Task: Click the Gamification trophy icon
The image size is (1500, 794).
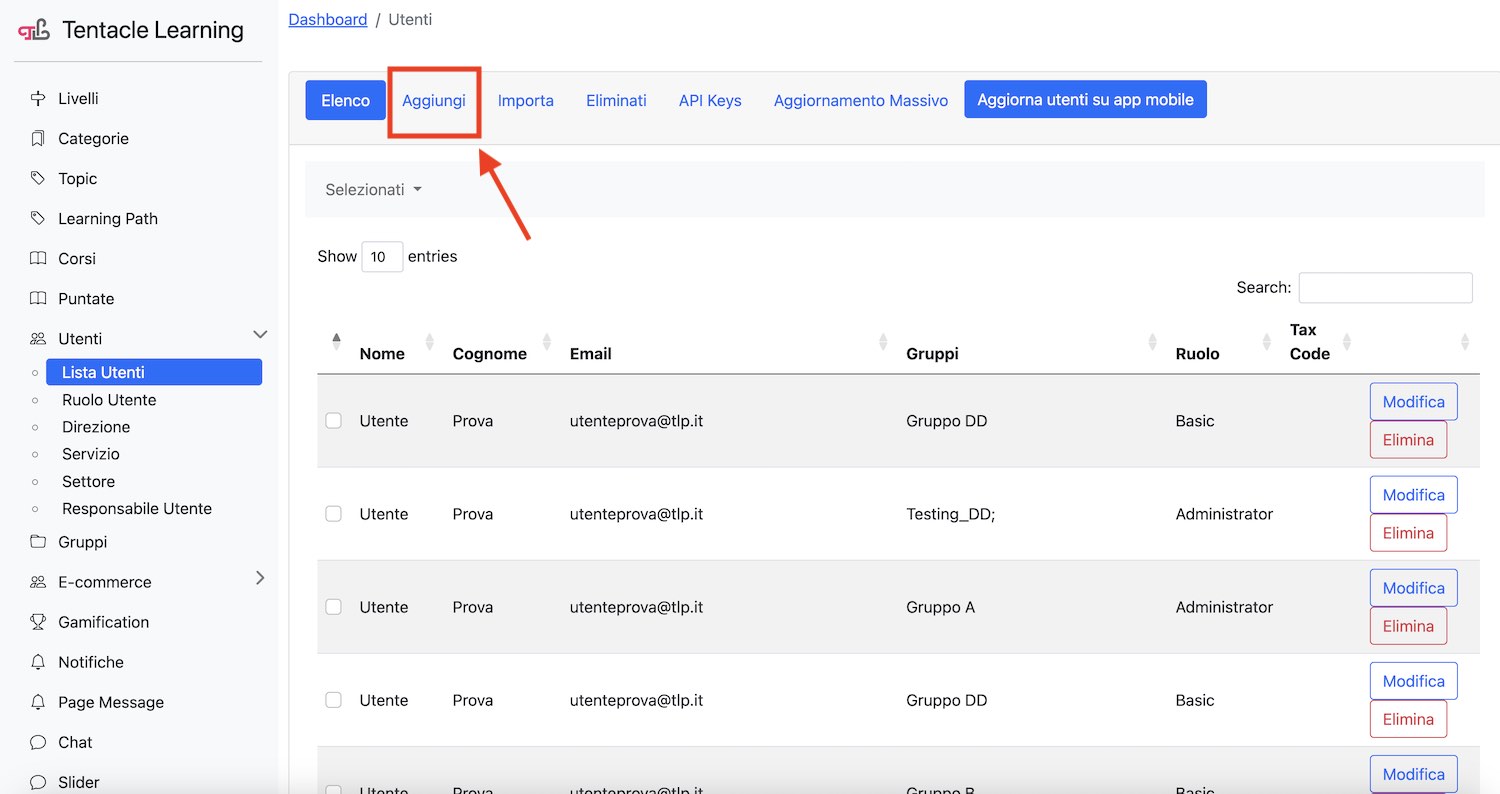Action: pyautogui.click(x=38, y=621)
